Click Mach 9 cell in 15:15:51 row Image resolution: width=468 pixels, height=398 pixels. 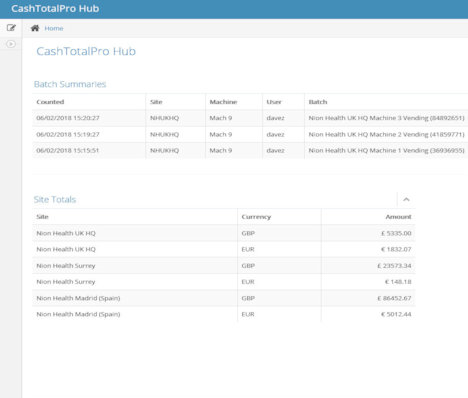point(221,150)
